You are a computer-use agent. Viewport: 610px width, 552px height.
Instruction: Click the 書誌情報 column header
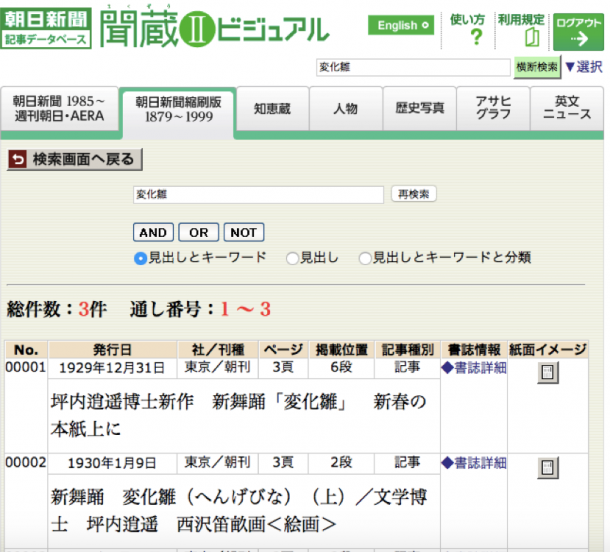tap(474, 349)
